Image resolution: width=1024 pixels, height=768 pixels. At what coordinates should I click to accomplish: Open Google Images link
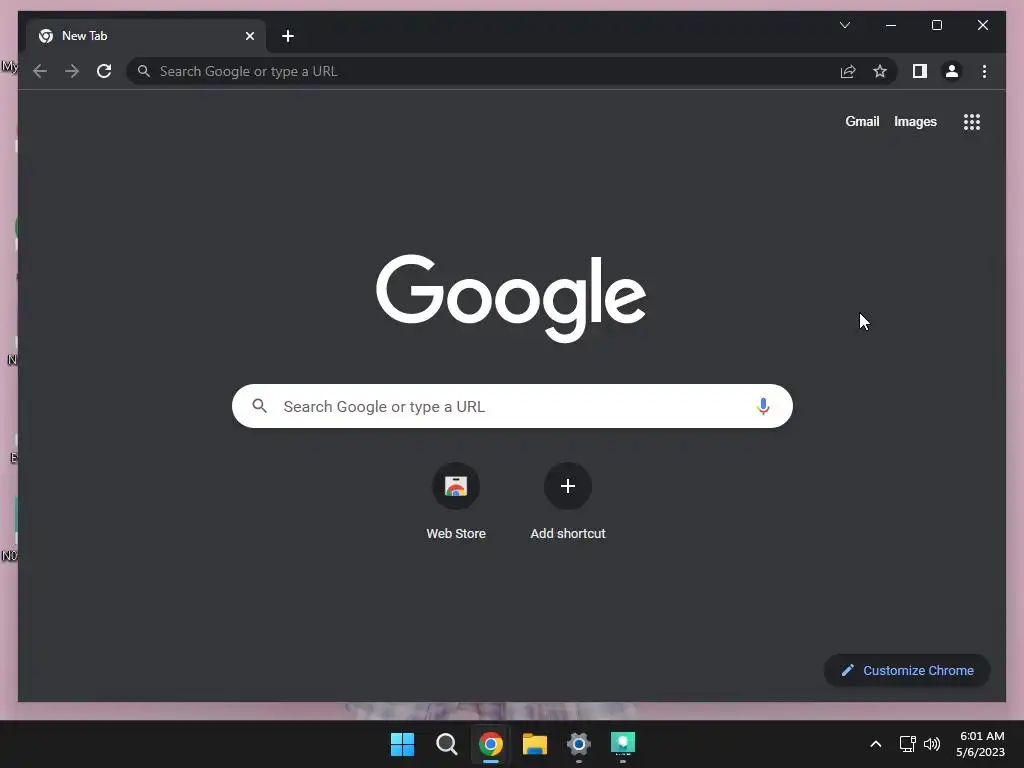pos(915,121)
